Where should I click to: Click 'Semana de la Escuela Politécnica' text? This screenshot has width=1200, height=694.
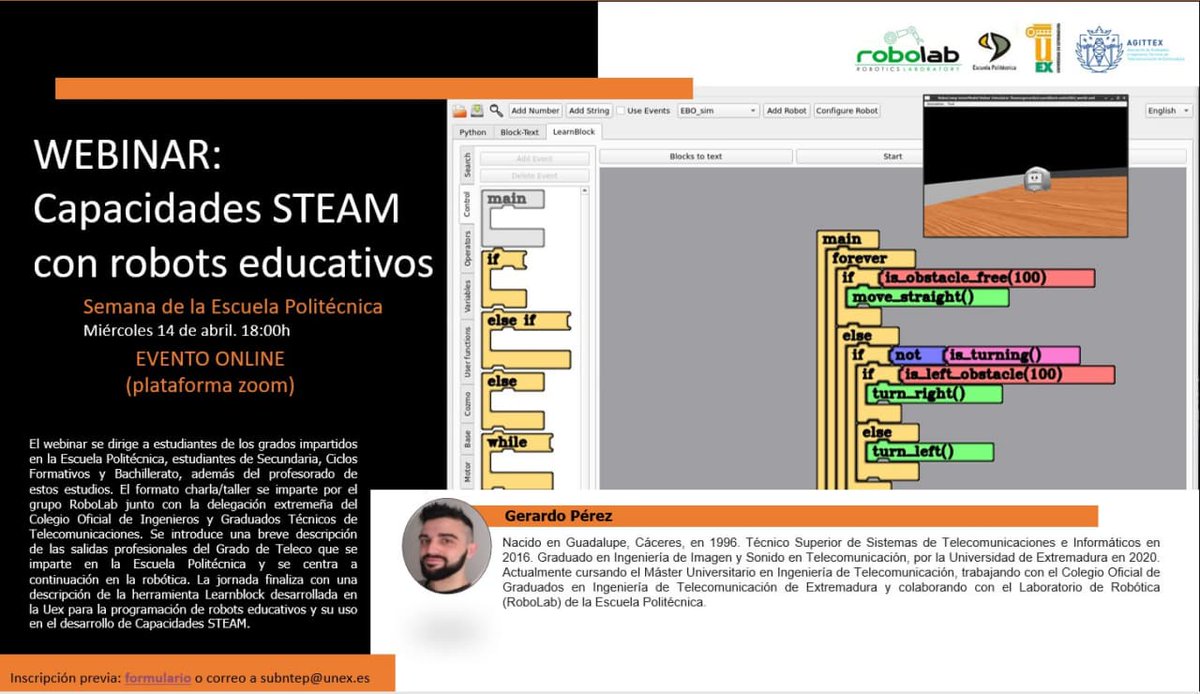click(232, 306)
